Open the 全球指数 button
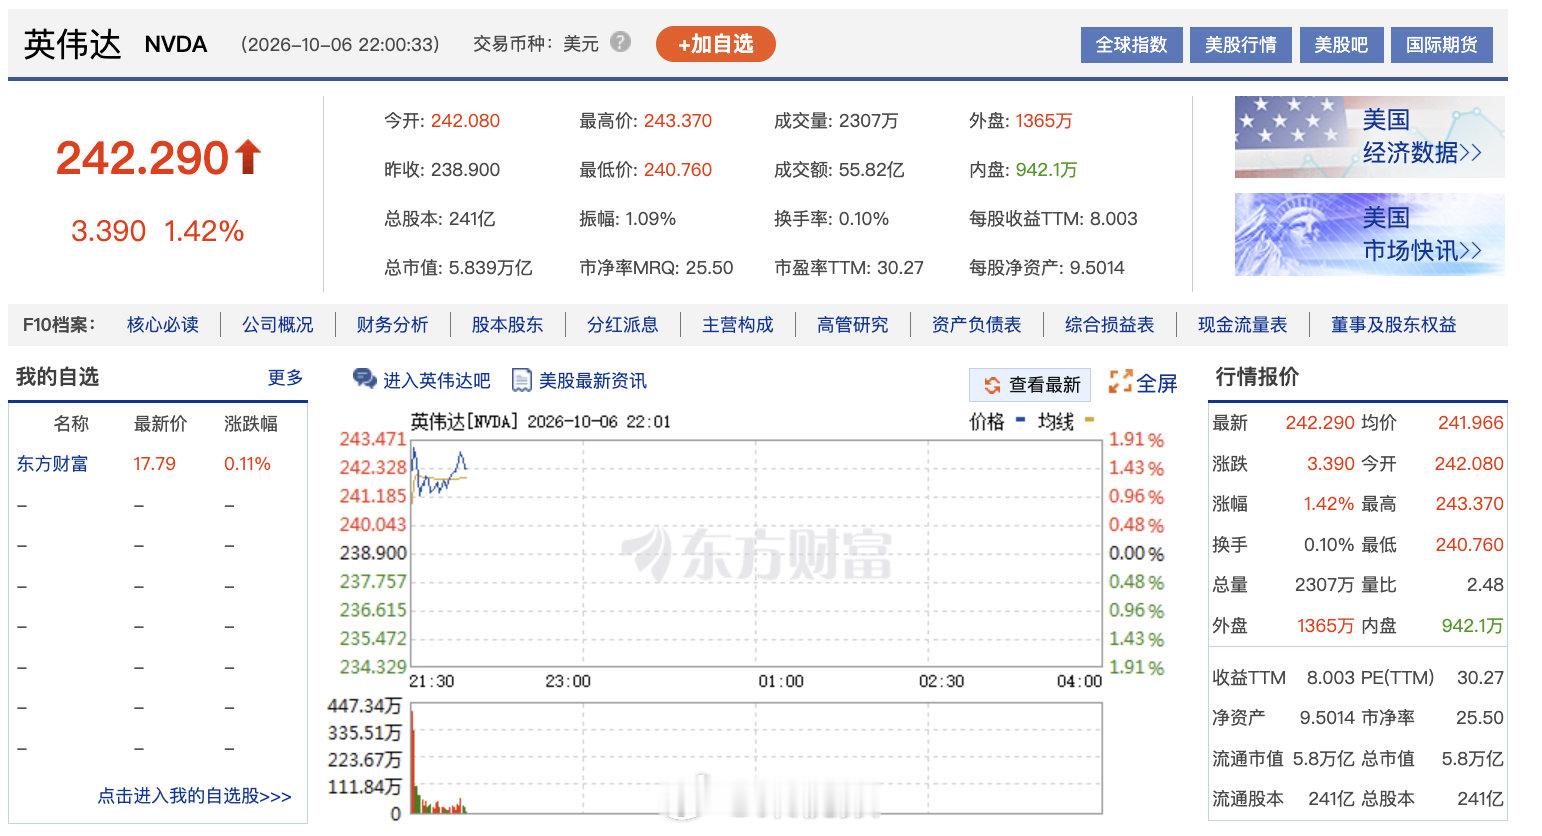 (x=1131, y=45)
